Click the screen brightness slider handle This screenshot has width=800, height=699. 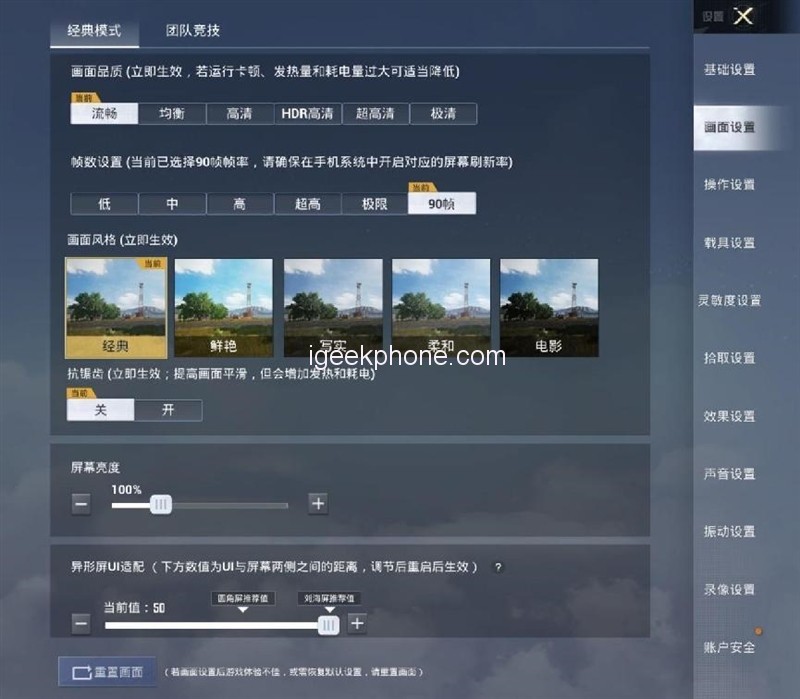(160, 505)
